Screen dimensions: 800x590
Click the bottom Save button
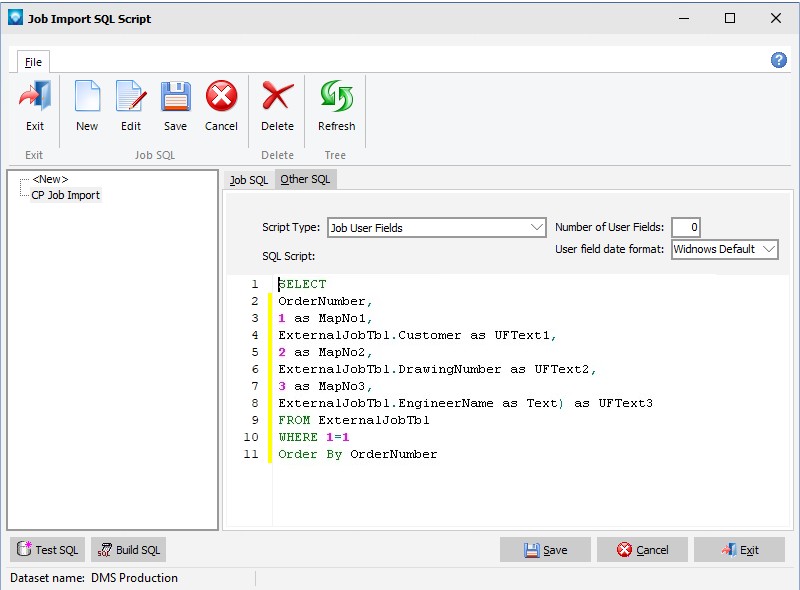[545, 550]
